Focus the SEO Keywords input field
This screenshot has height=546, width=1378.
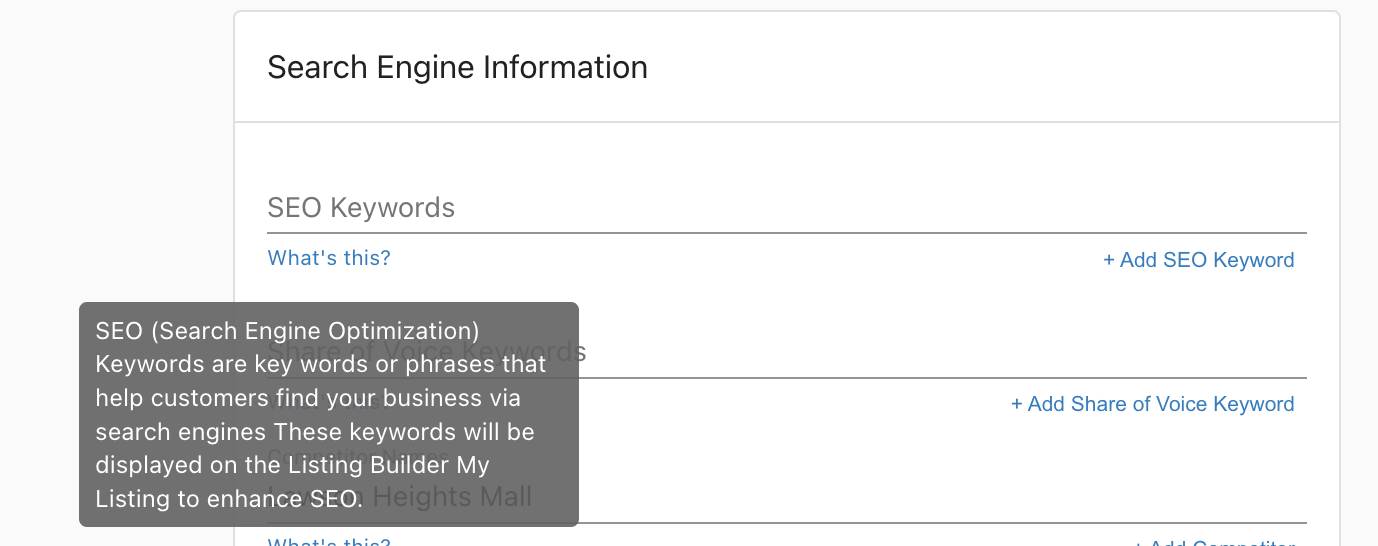coord(787,208)
